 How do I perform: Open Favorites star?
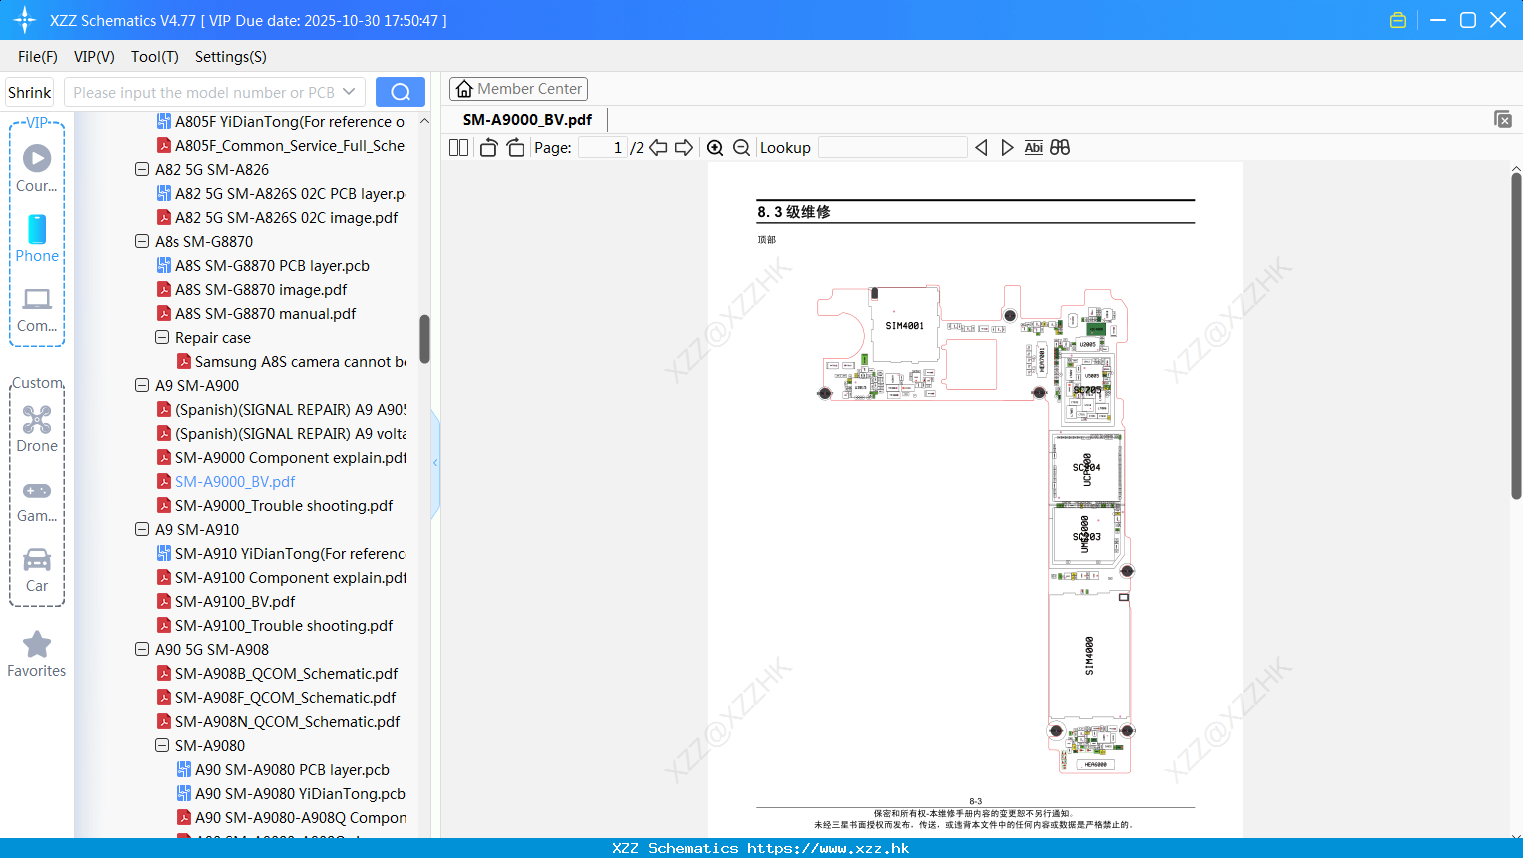point(37,655)
